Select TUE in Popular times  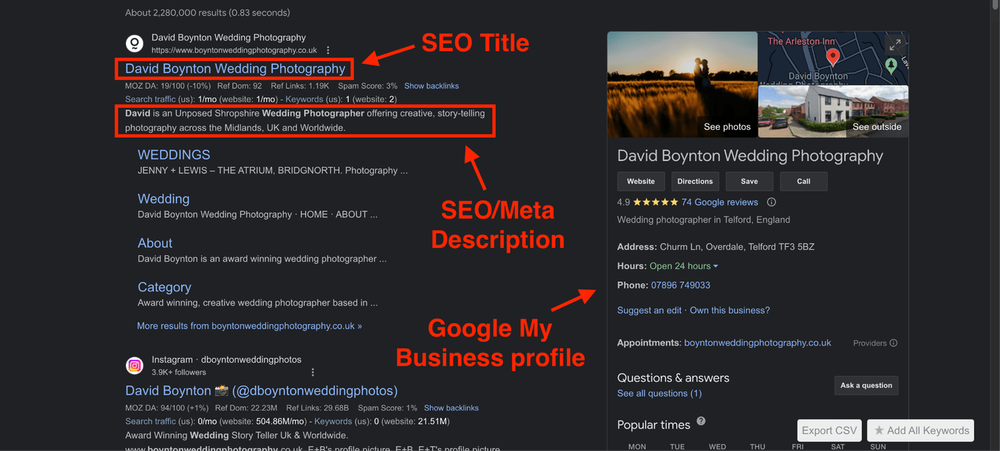[677, 447]
